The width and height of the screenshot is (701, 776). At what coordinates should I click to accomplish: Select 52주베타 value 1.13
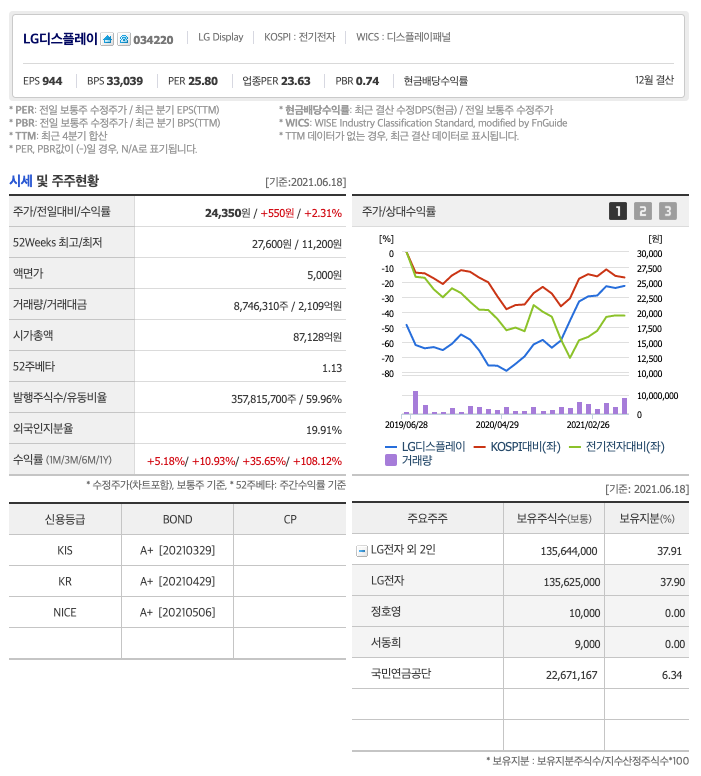pyautogui.click(x=332, y=368)
